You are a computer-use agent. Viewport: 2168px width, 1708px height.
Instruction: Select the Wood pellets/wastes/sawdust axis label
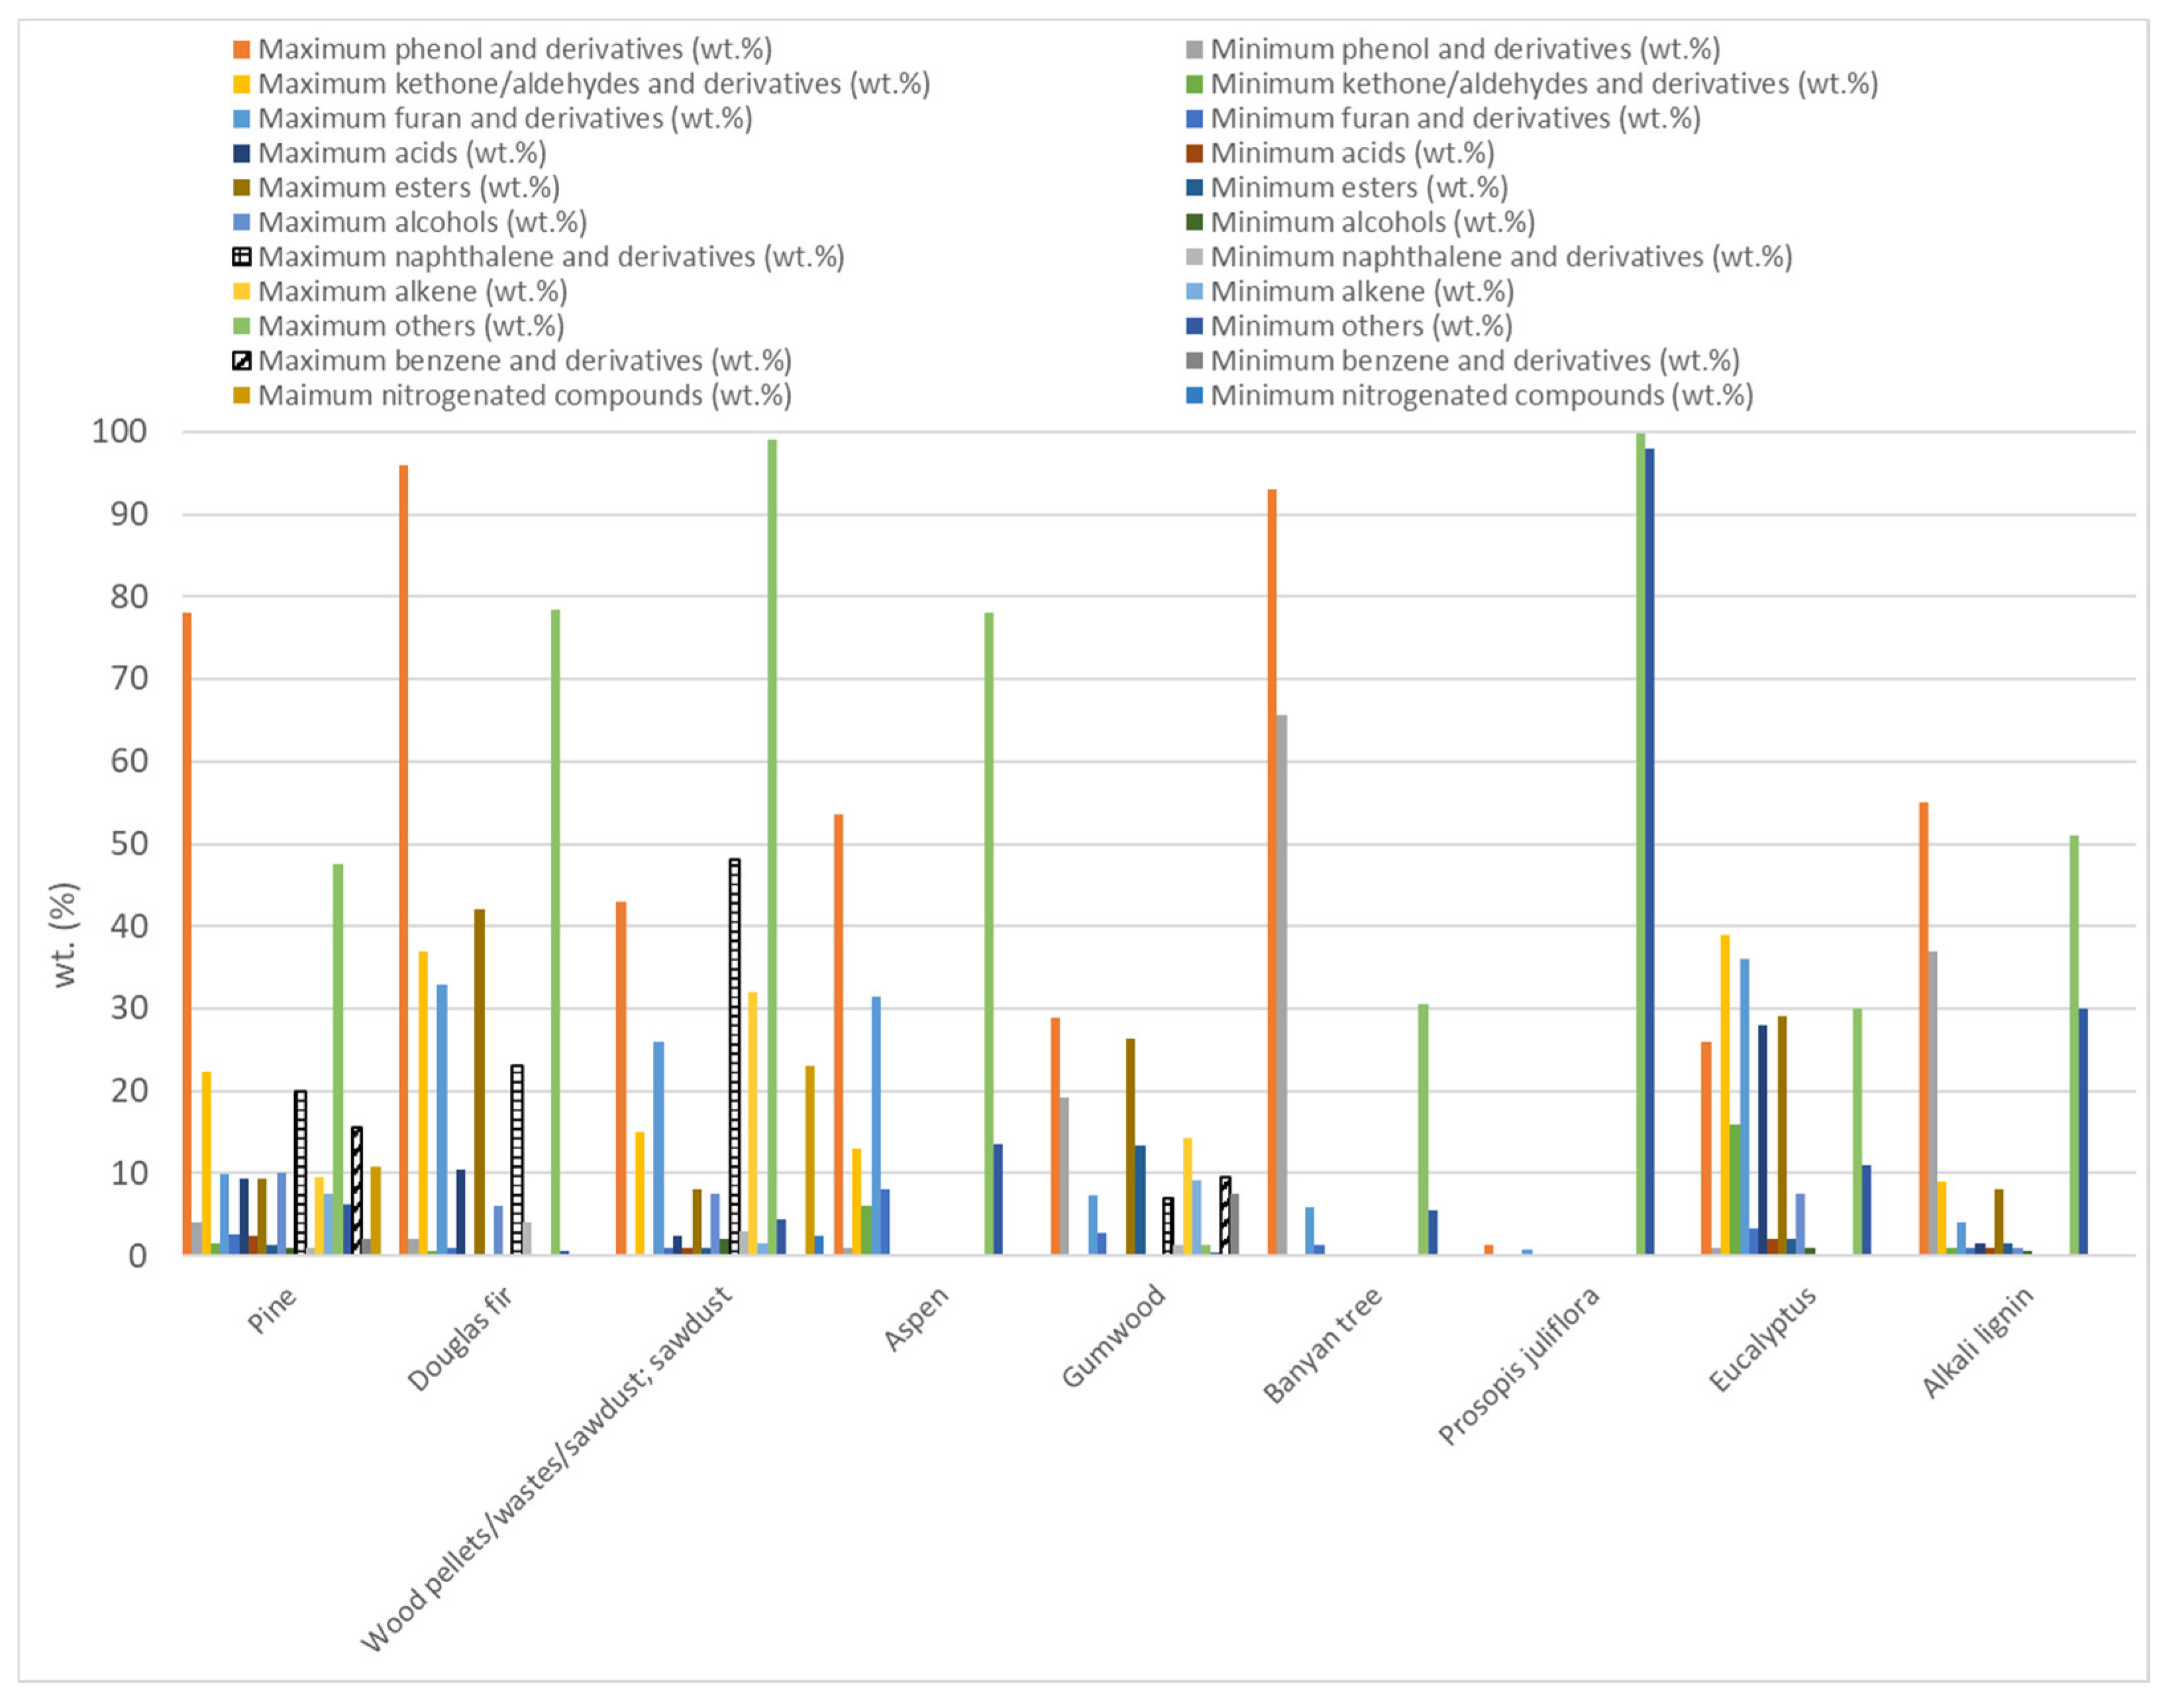point(546,1468)
